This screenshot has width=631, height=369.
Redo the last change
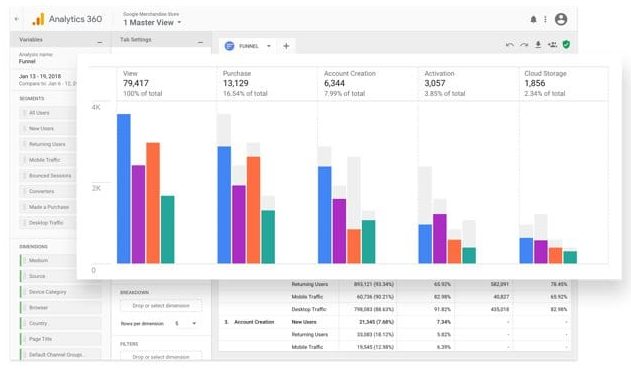click(x=524, y=45)
